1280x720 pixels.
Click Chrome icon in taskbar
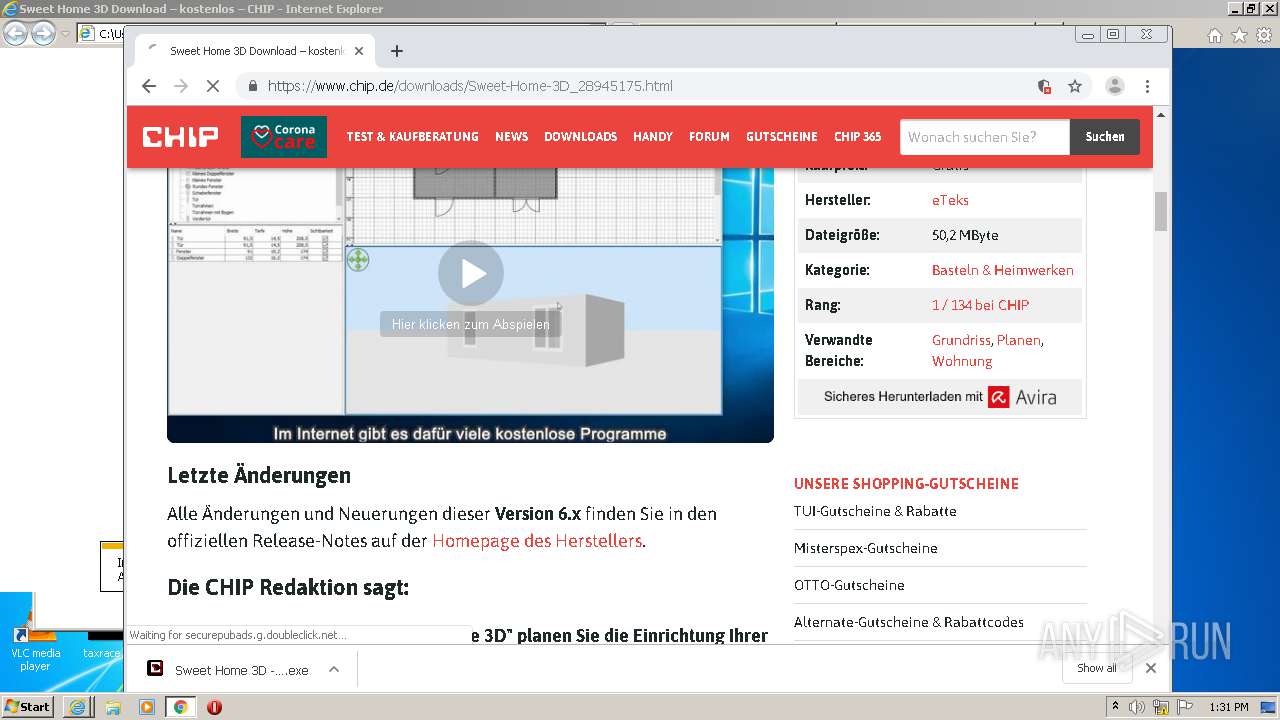(181, 707)
